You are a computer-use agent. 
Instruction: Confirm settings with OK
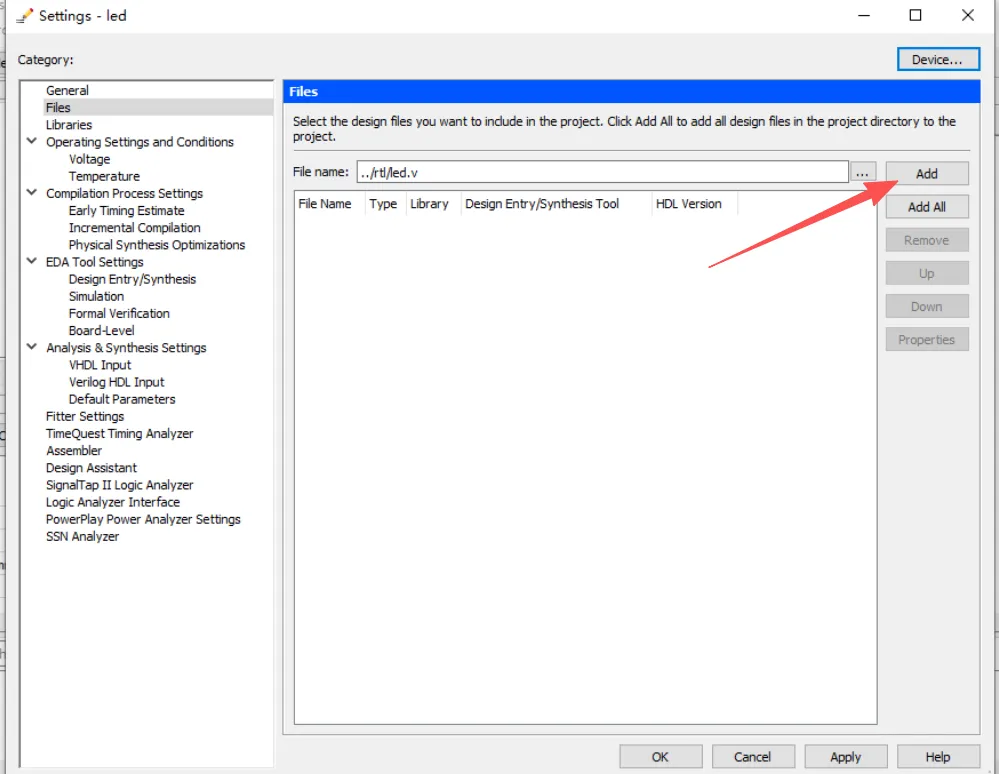coord(660,756)
